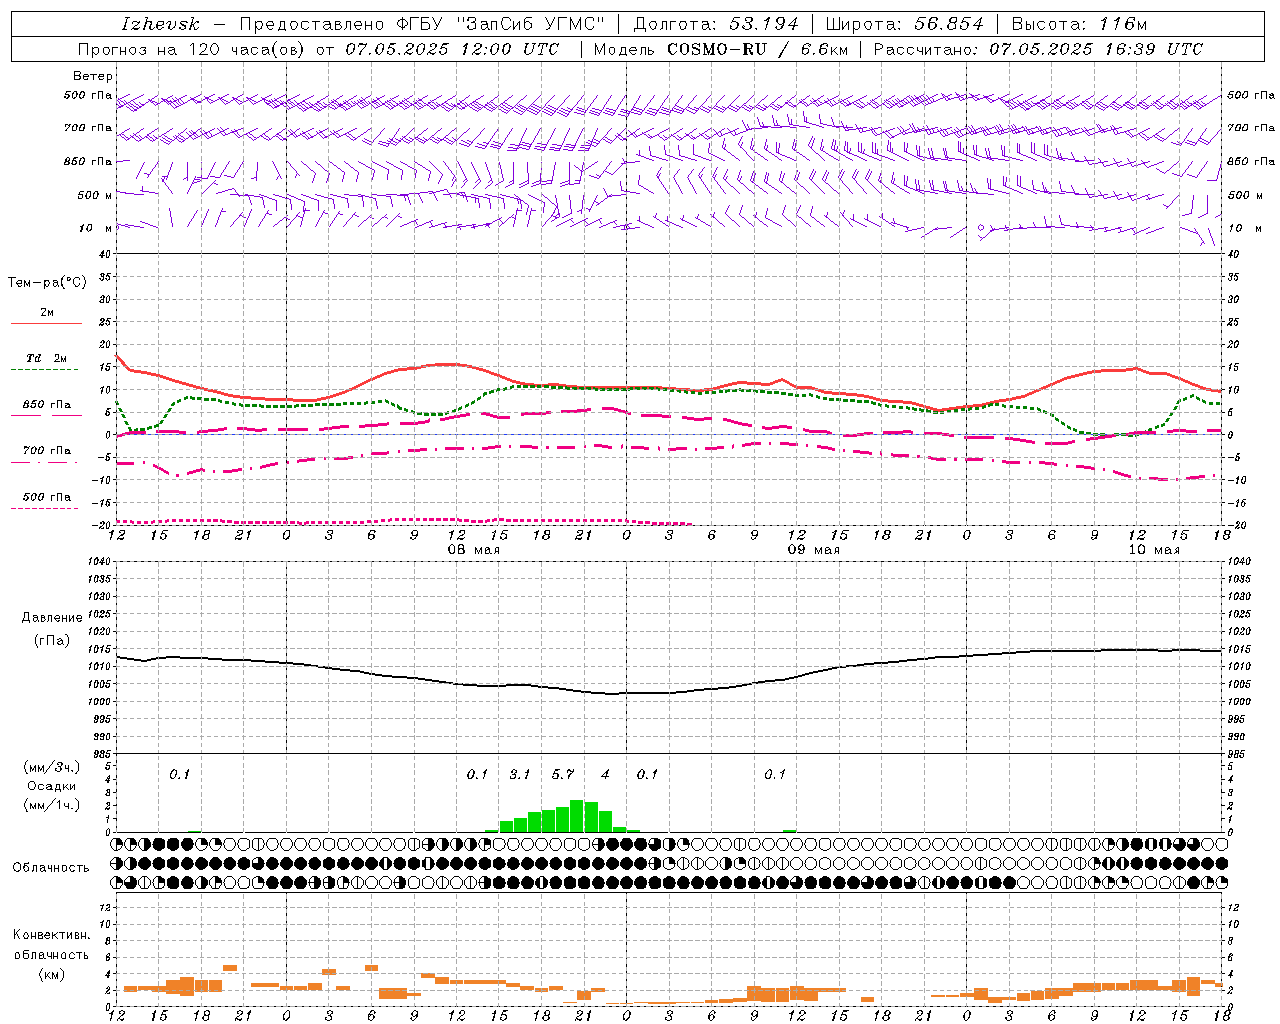Click the 'Облачность' cloud cover label
Viewport: 1280px width, 1024px height.
coord(51,867)
